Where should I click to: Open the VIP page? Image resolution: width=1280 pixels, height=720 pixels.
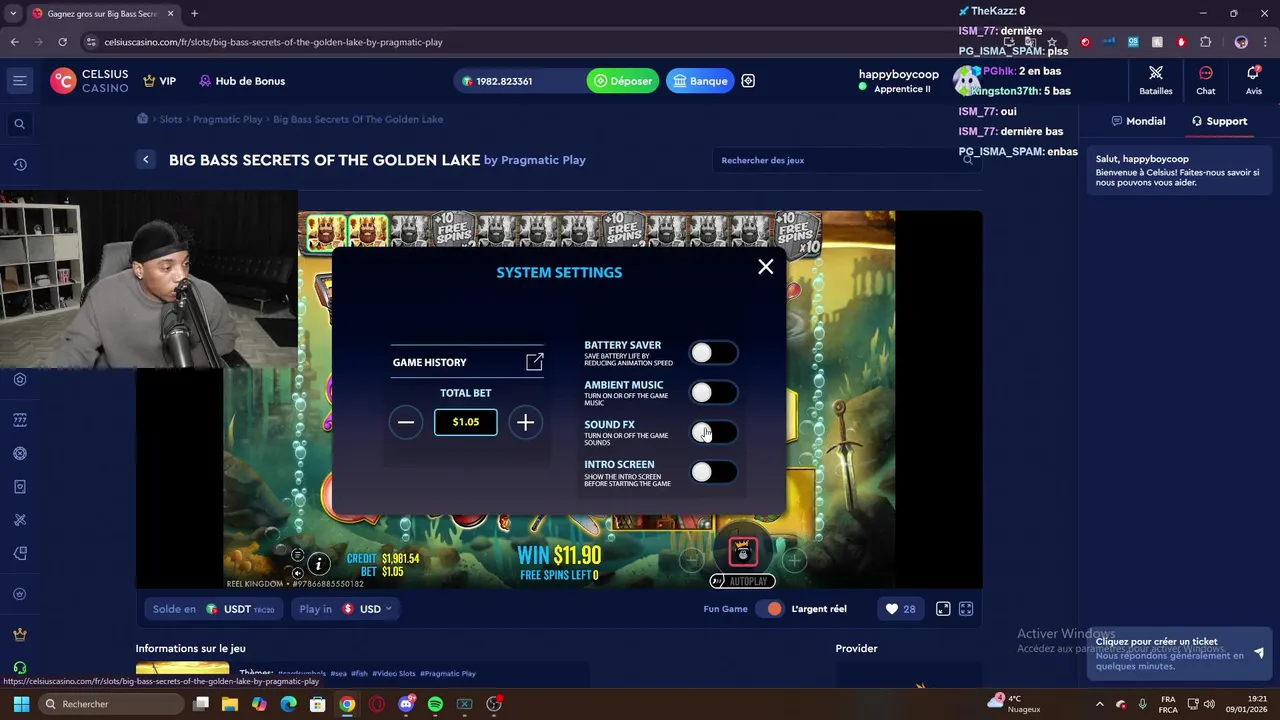[160, 81]
